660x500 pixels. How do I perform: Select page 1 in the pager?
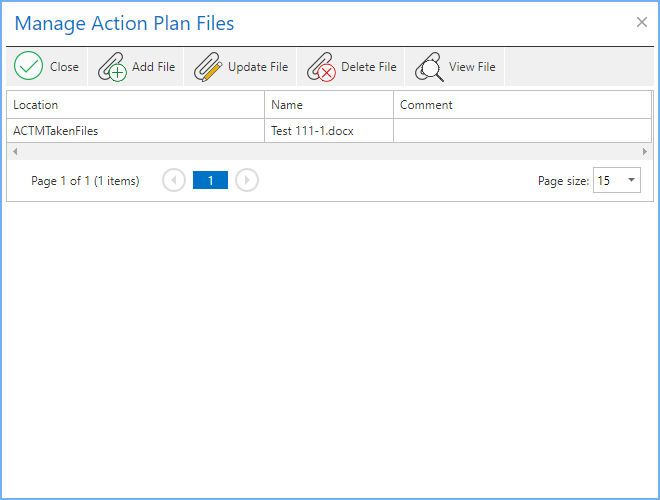[x=210, y=180]
